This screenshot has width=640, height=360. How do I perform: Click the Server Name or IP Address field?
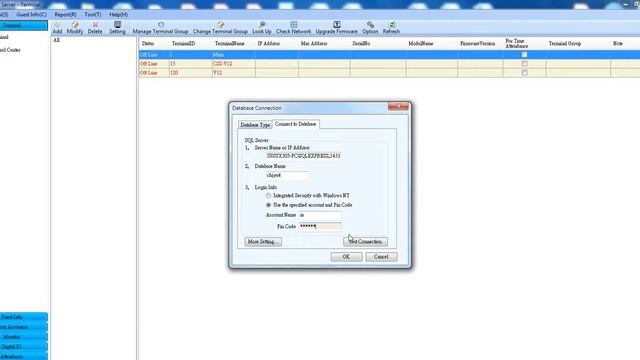303,156
